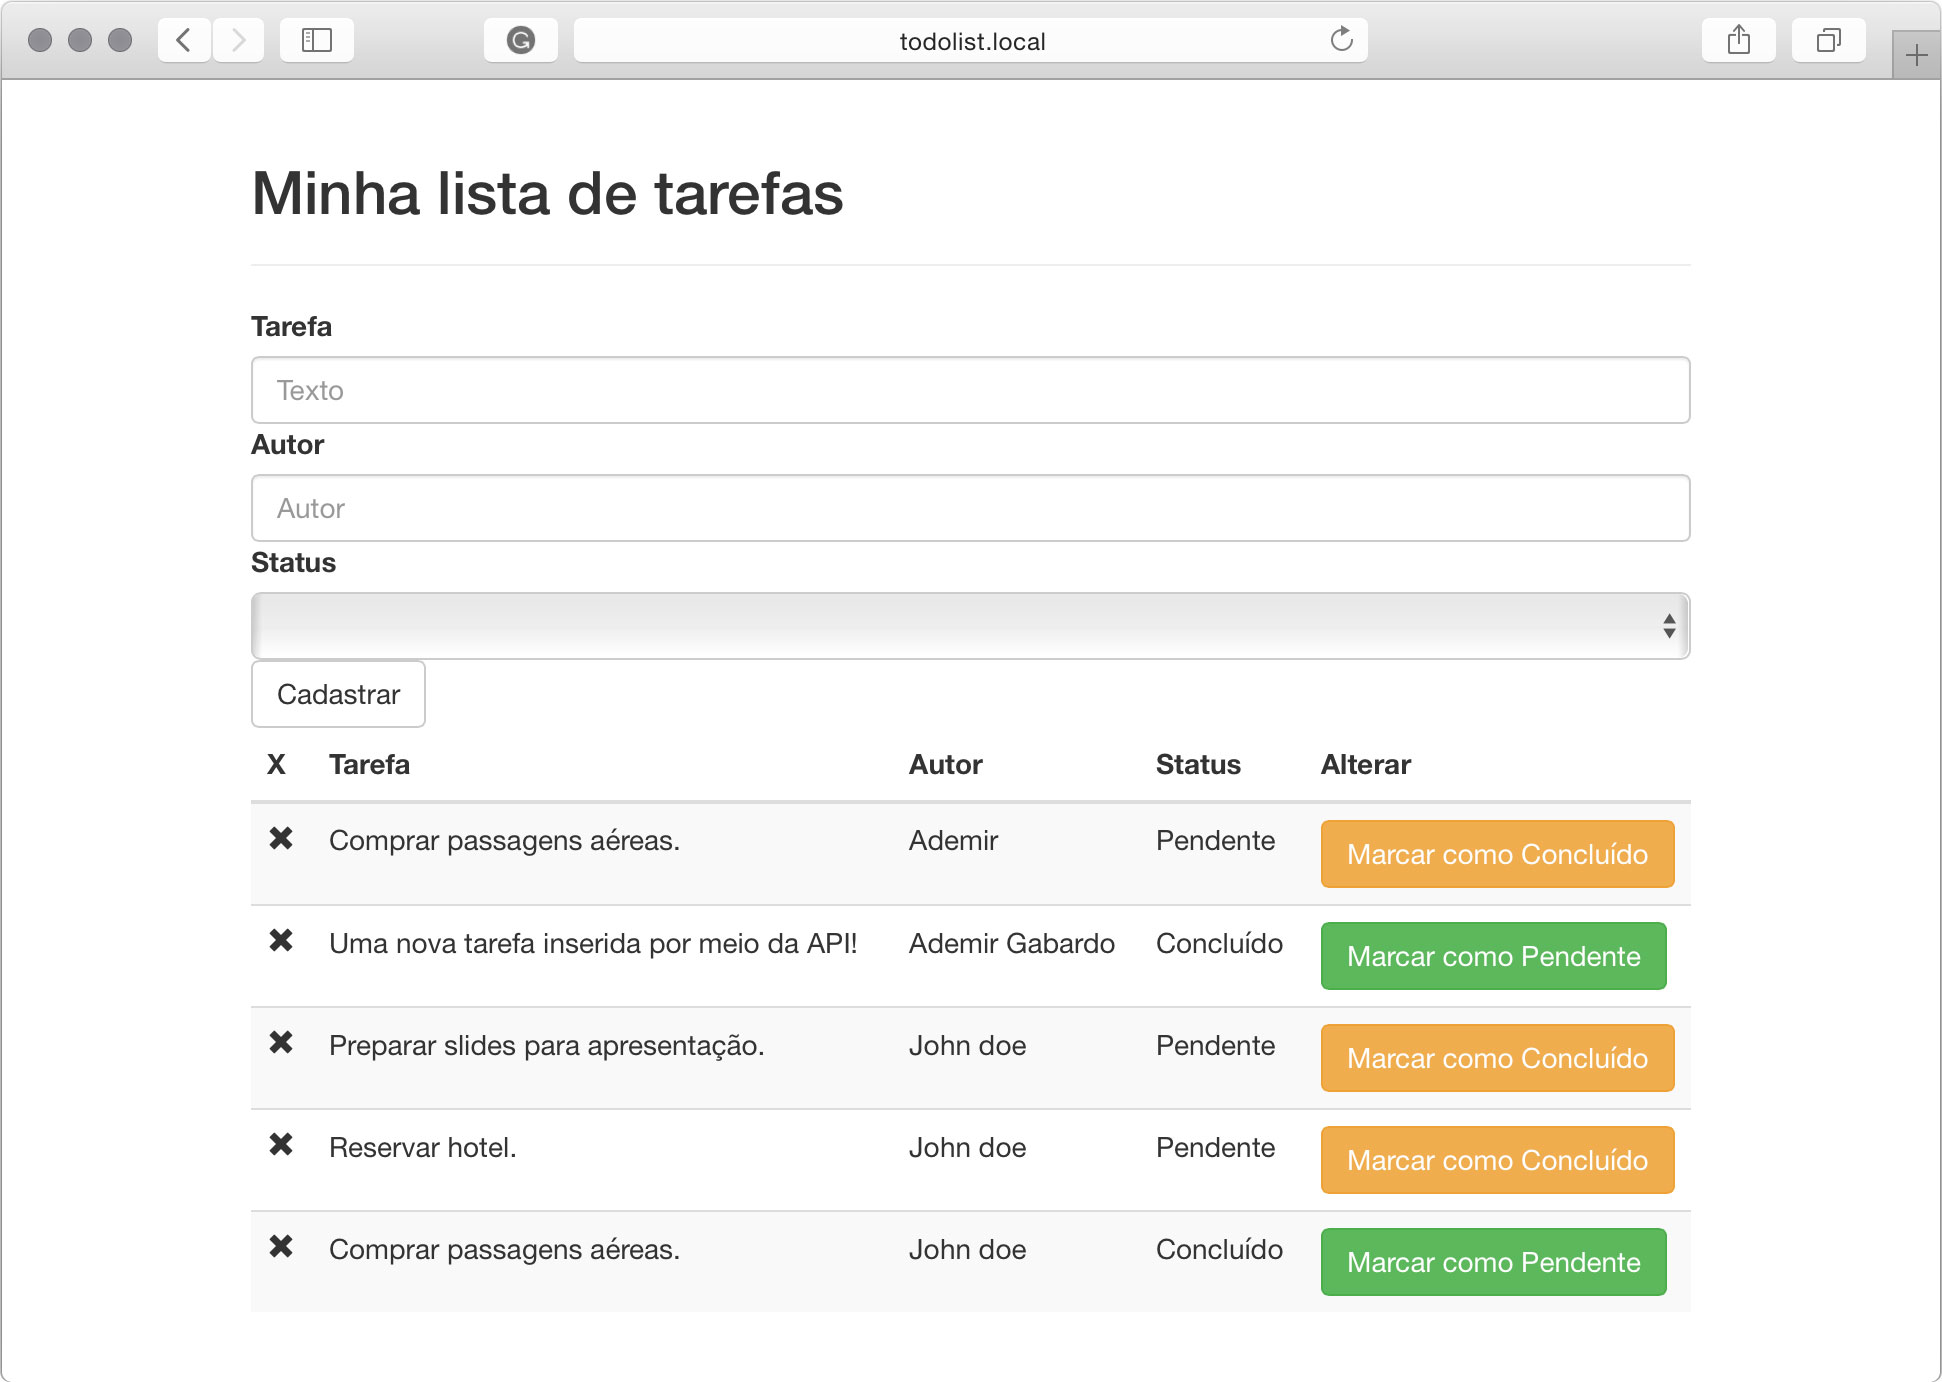Delete the API-inserted task via X icon
Viewport: 1942px width, 1382px height.
click(281, 940)
